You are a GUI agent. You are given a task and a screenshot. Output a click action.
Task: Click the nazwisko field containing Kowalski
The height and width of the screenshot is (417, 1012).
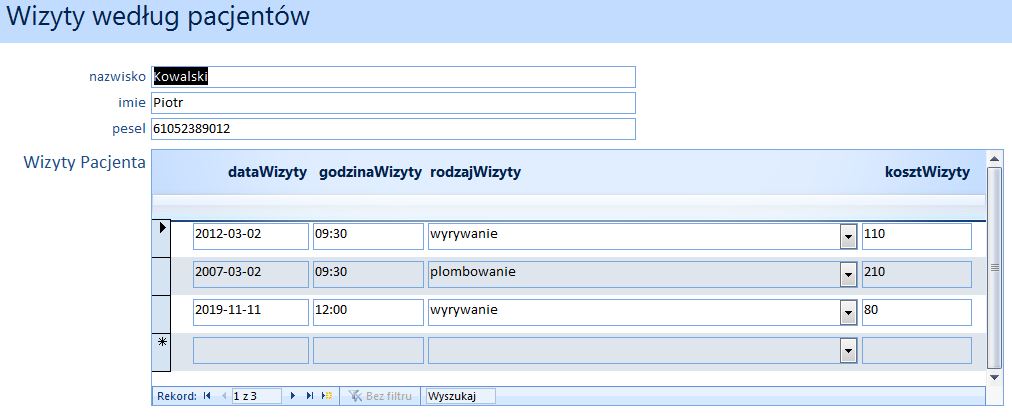coord(394,77)
